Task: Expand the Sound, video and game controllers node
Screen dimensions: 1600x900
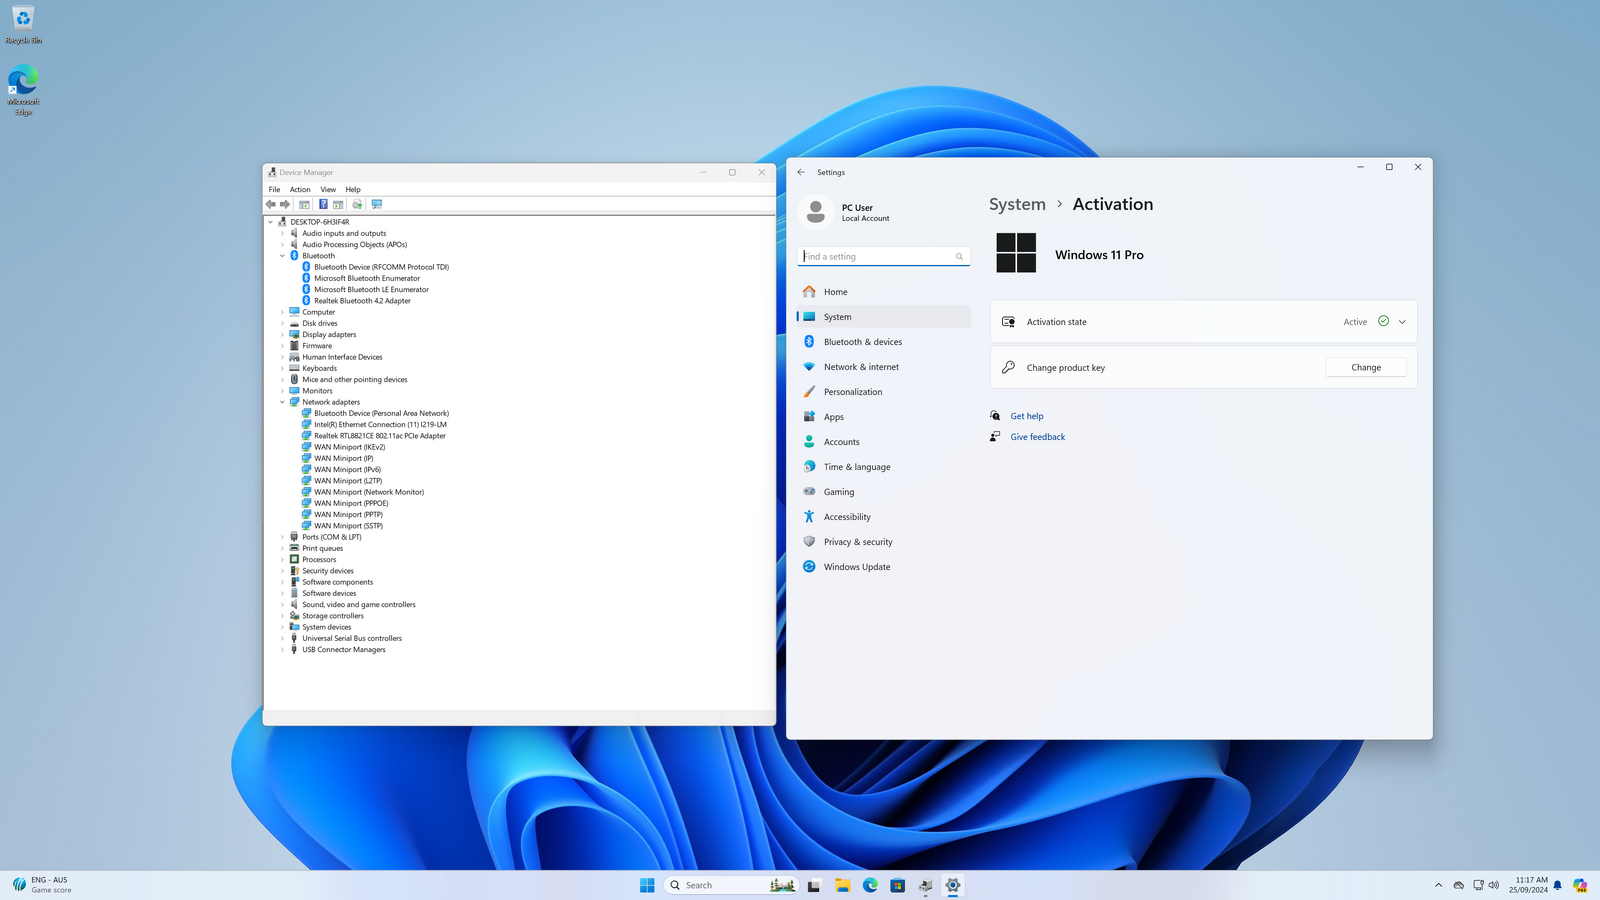Action: point(282,605)
